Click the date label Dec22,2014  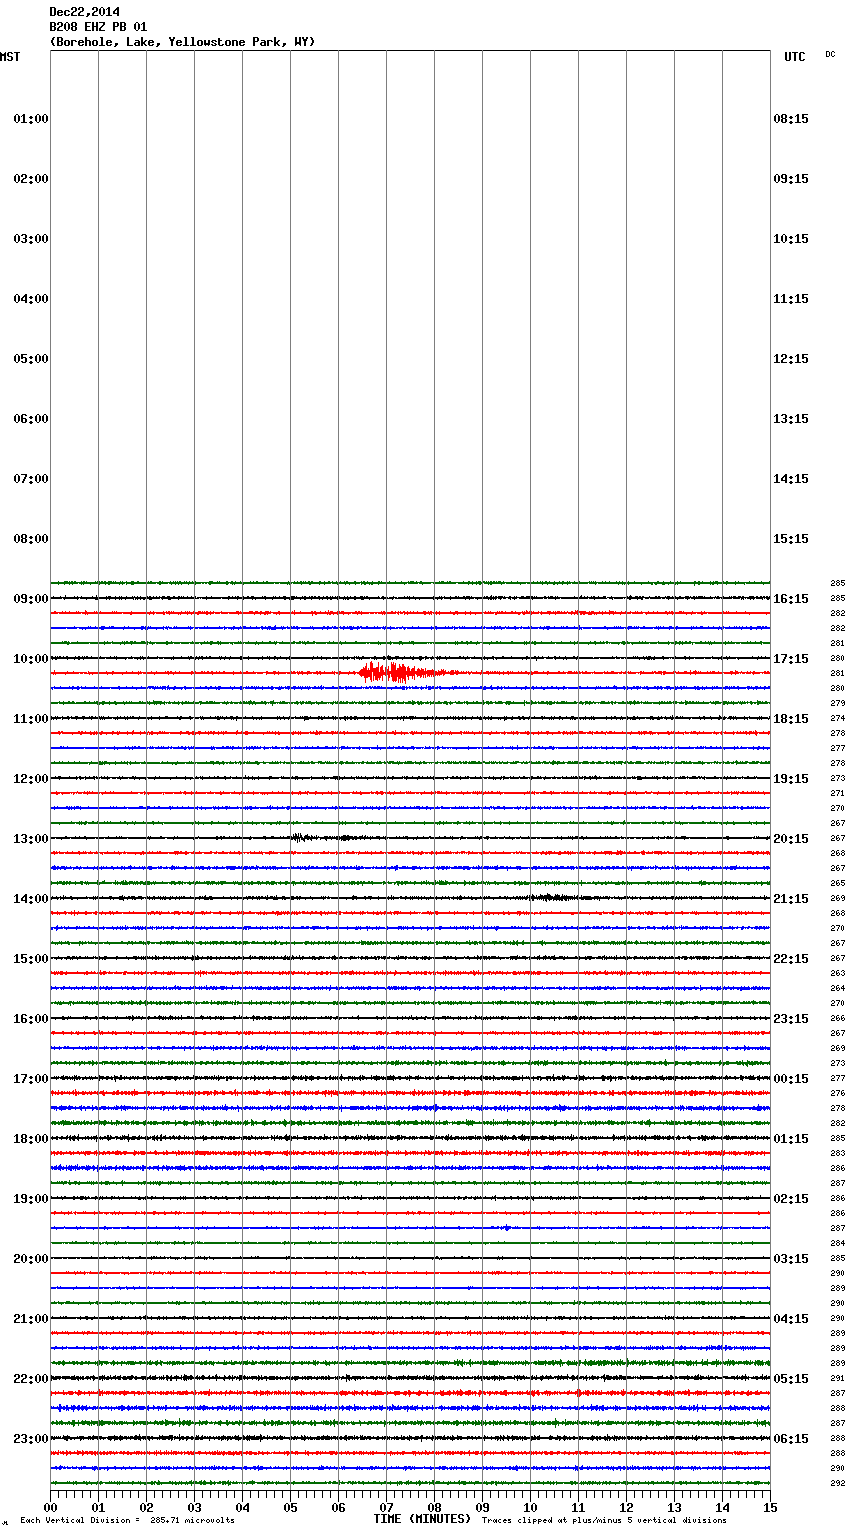click(84, 12)
